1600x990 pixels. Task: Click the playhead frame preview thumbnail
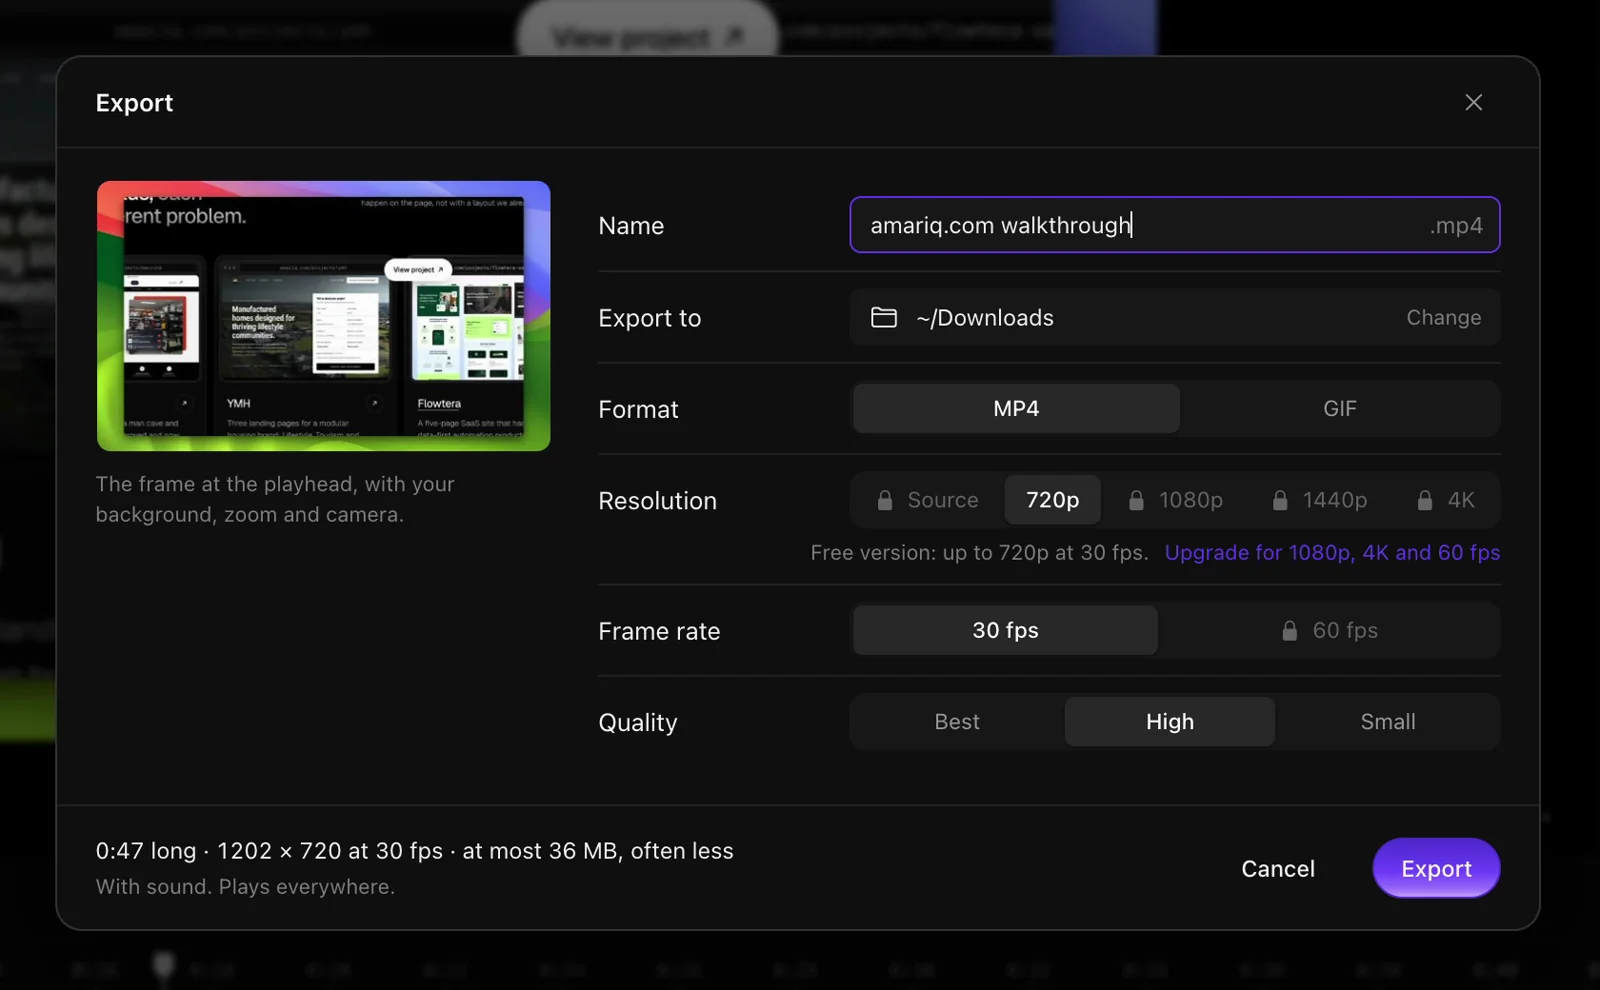[x=323, y=316]
